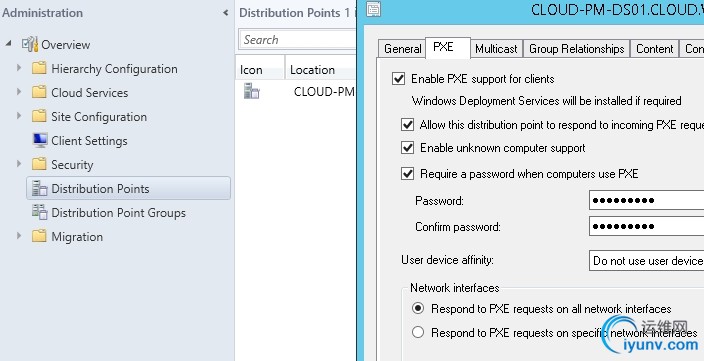Open the Group Relationships tab
This screenshot has width=704, height=361.
click(x=576, y=48)
